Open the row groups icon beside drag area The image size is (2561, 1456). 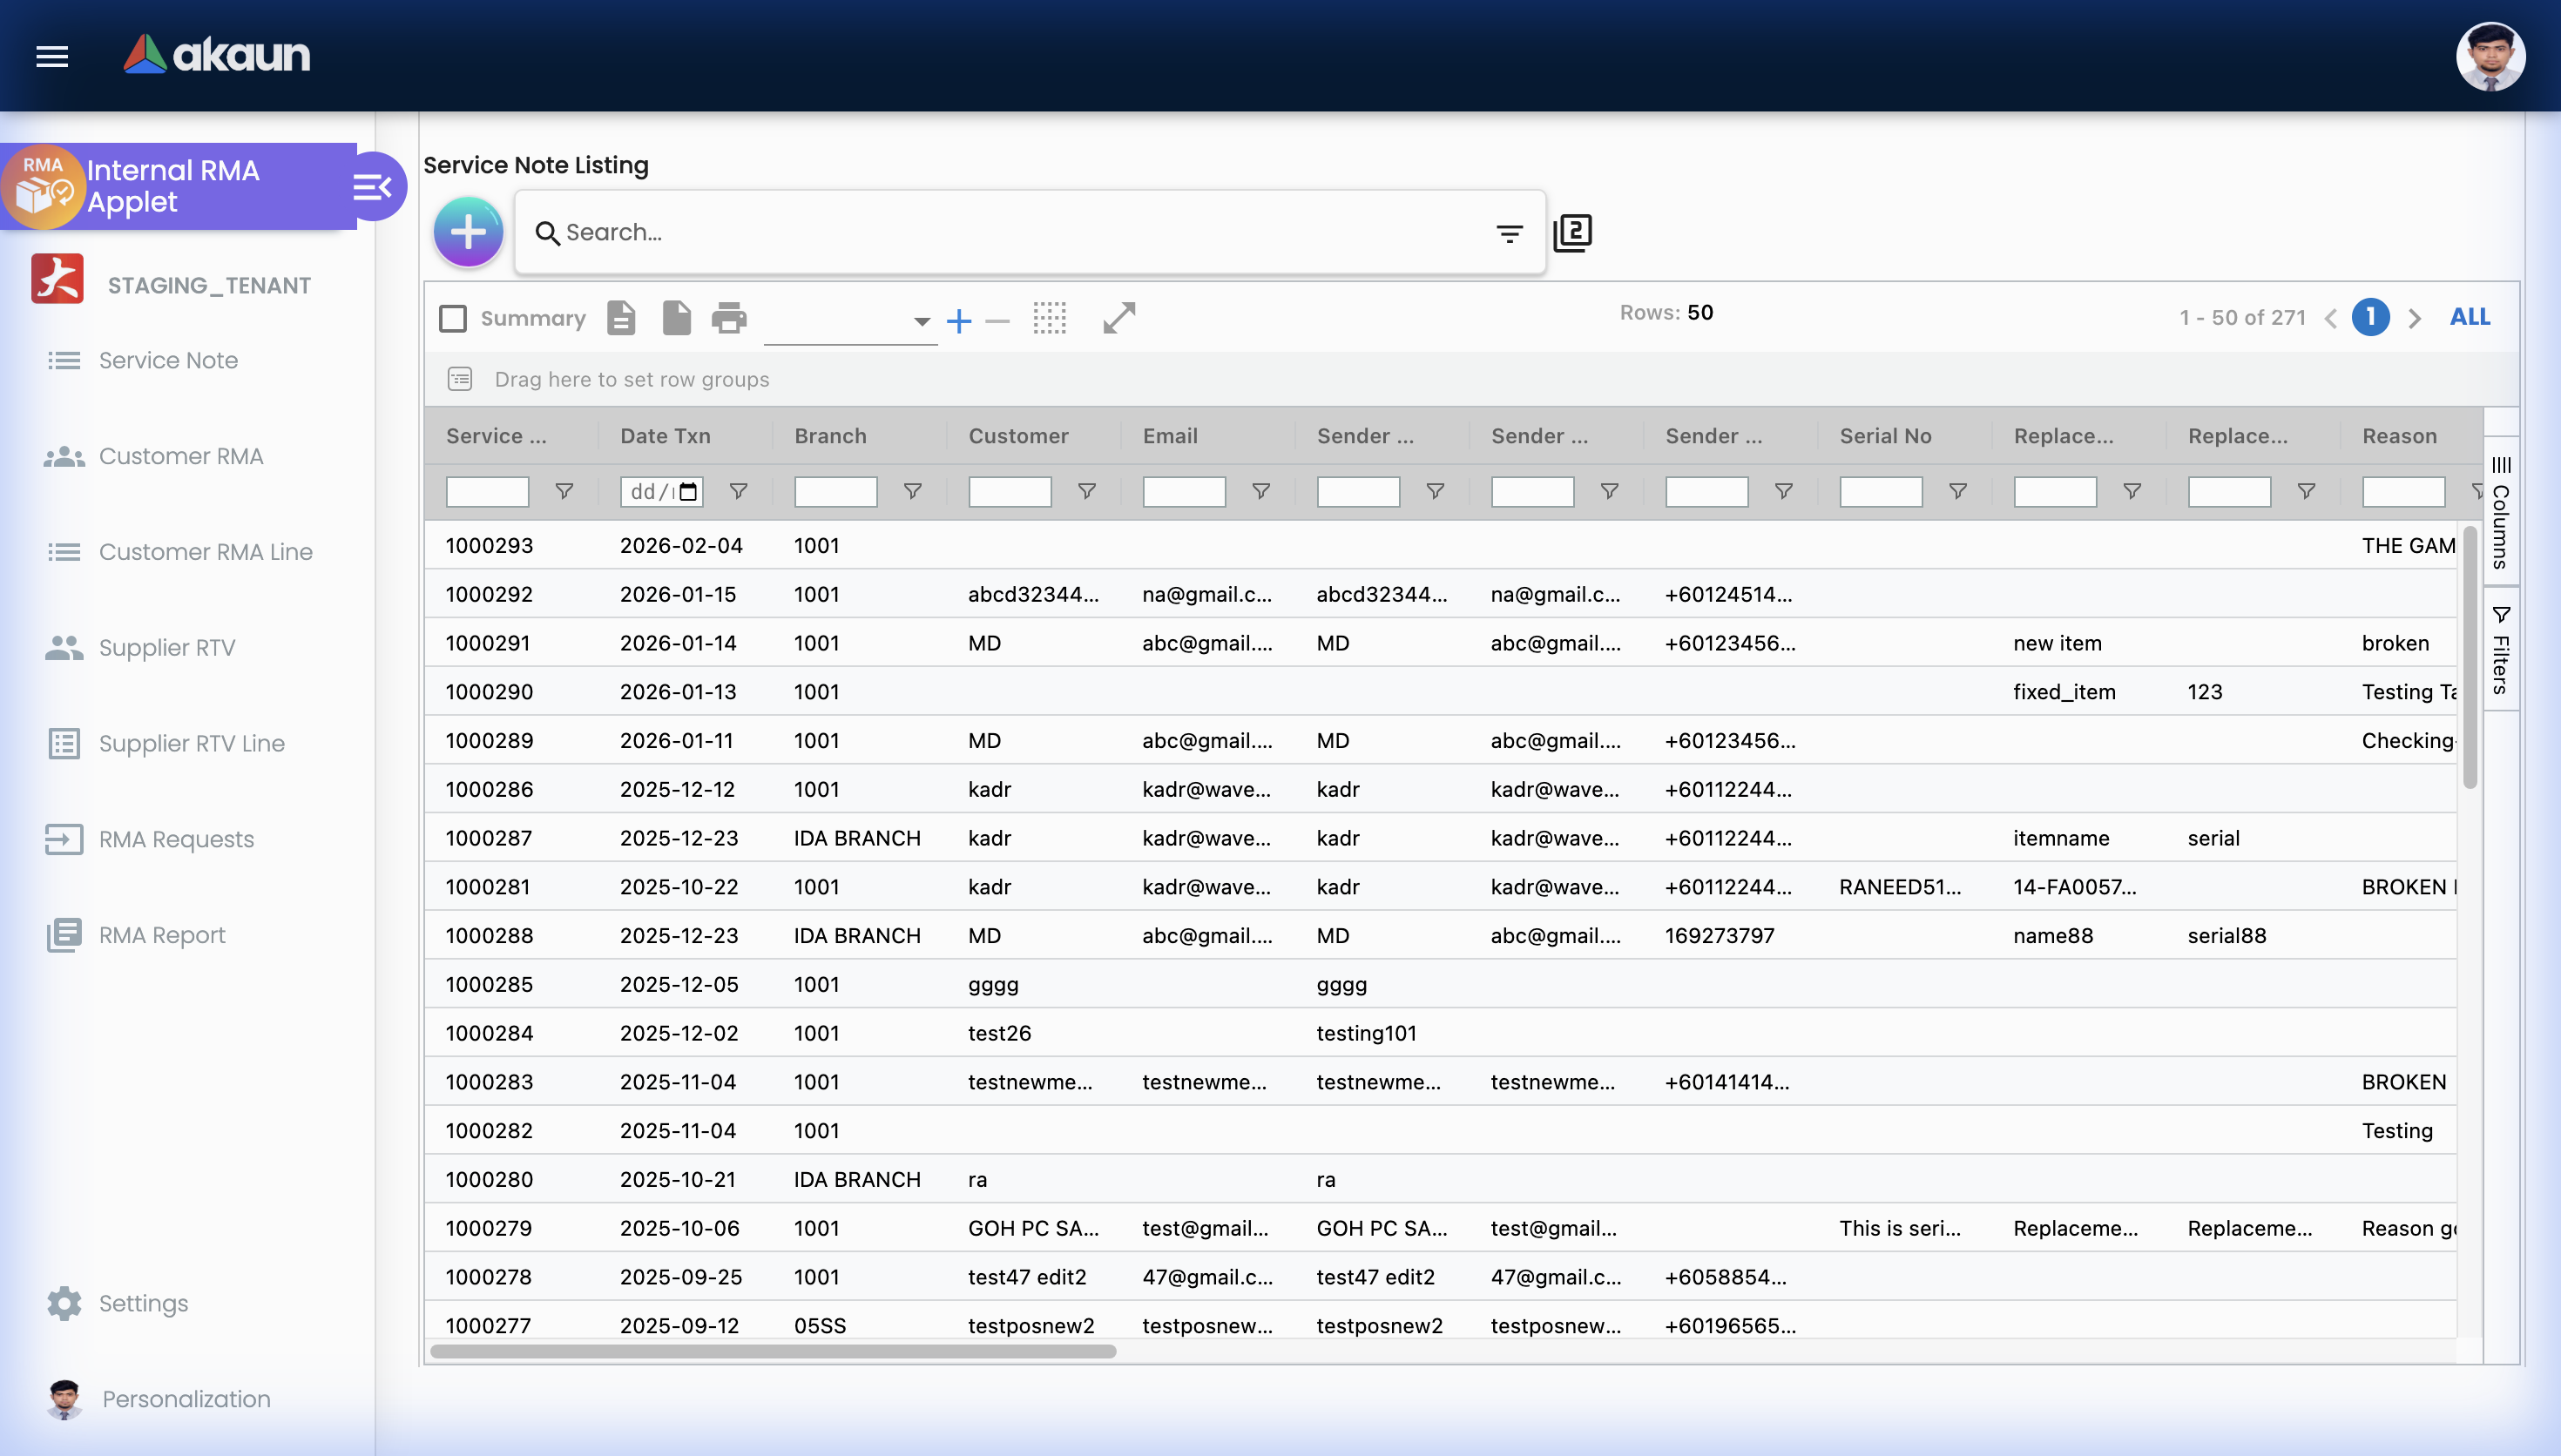[459, 379]
